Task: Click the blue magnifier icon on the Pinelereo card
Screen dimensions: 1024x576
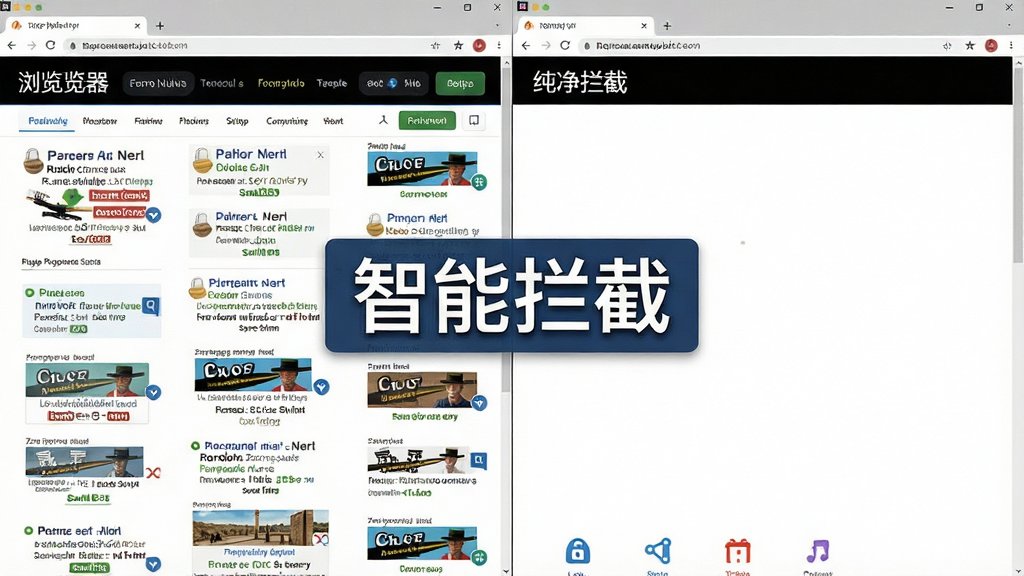Action: (x=151, y=306)
